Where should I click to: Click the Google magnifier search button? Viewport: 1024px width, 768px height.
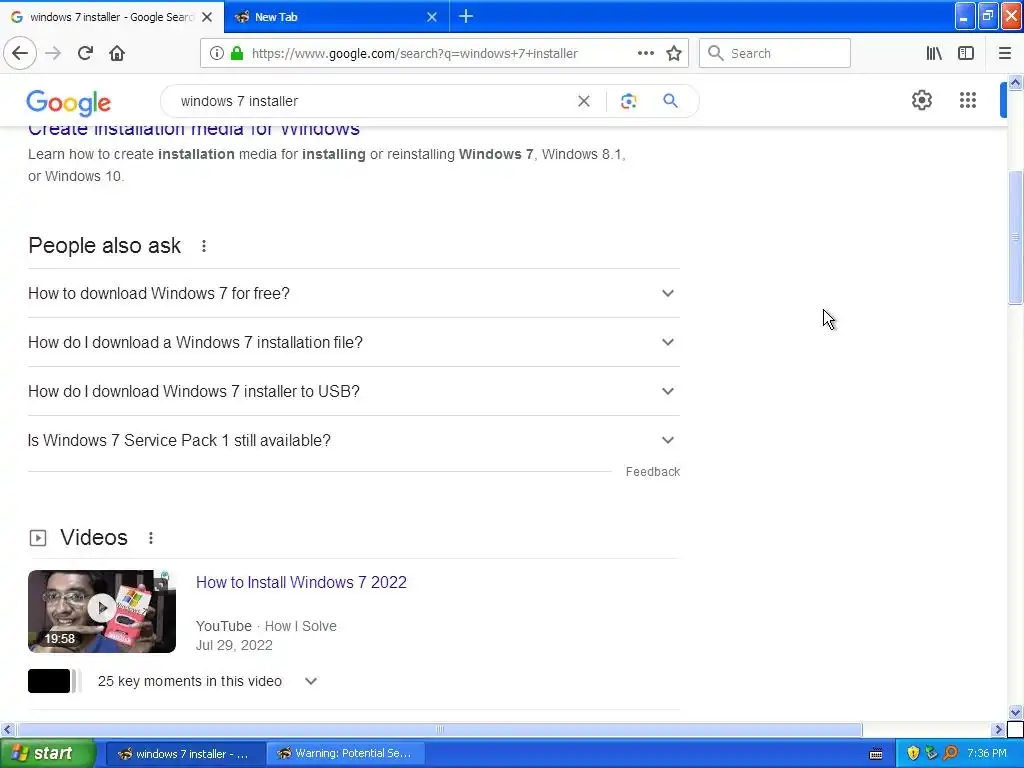coord(670,101)
